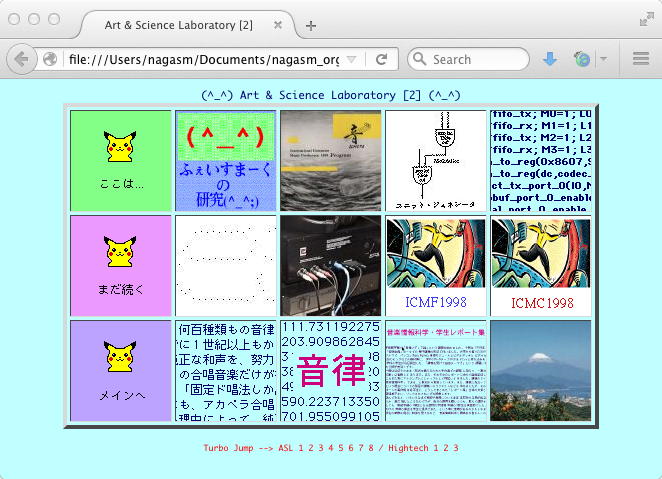Open the Japanese text 何百種類もの音律 thumbnail
Screen dimensions: 662x479
(225, 371)
